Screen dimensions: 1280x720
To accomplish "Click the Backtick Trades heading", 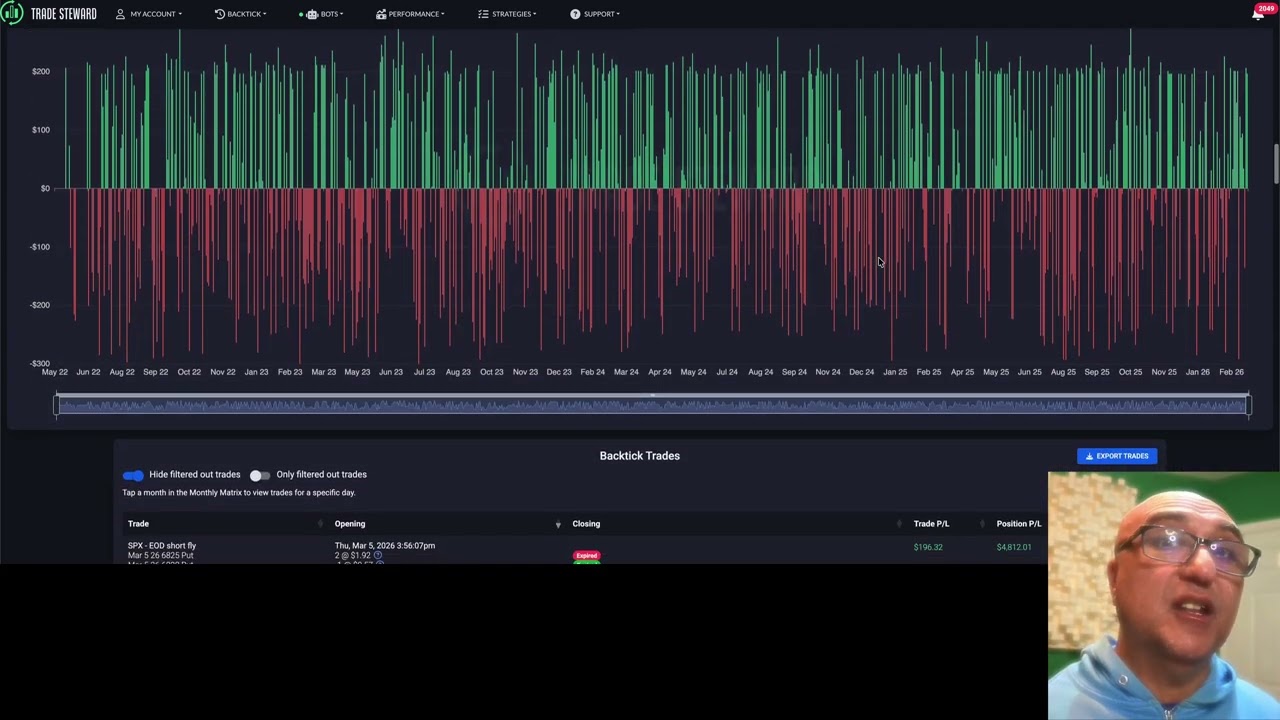I will [640, 456].
